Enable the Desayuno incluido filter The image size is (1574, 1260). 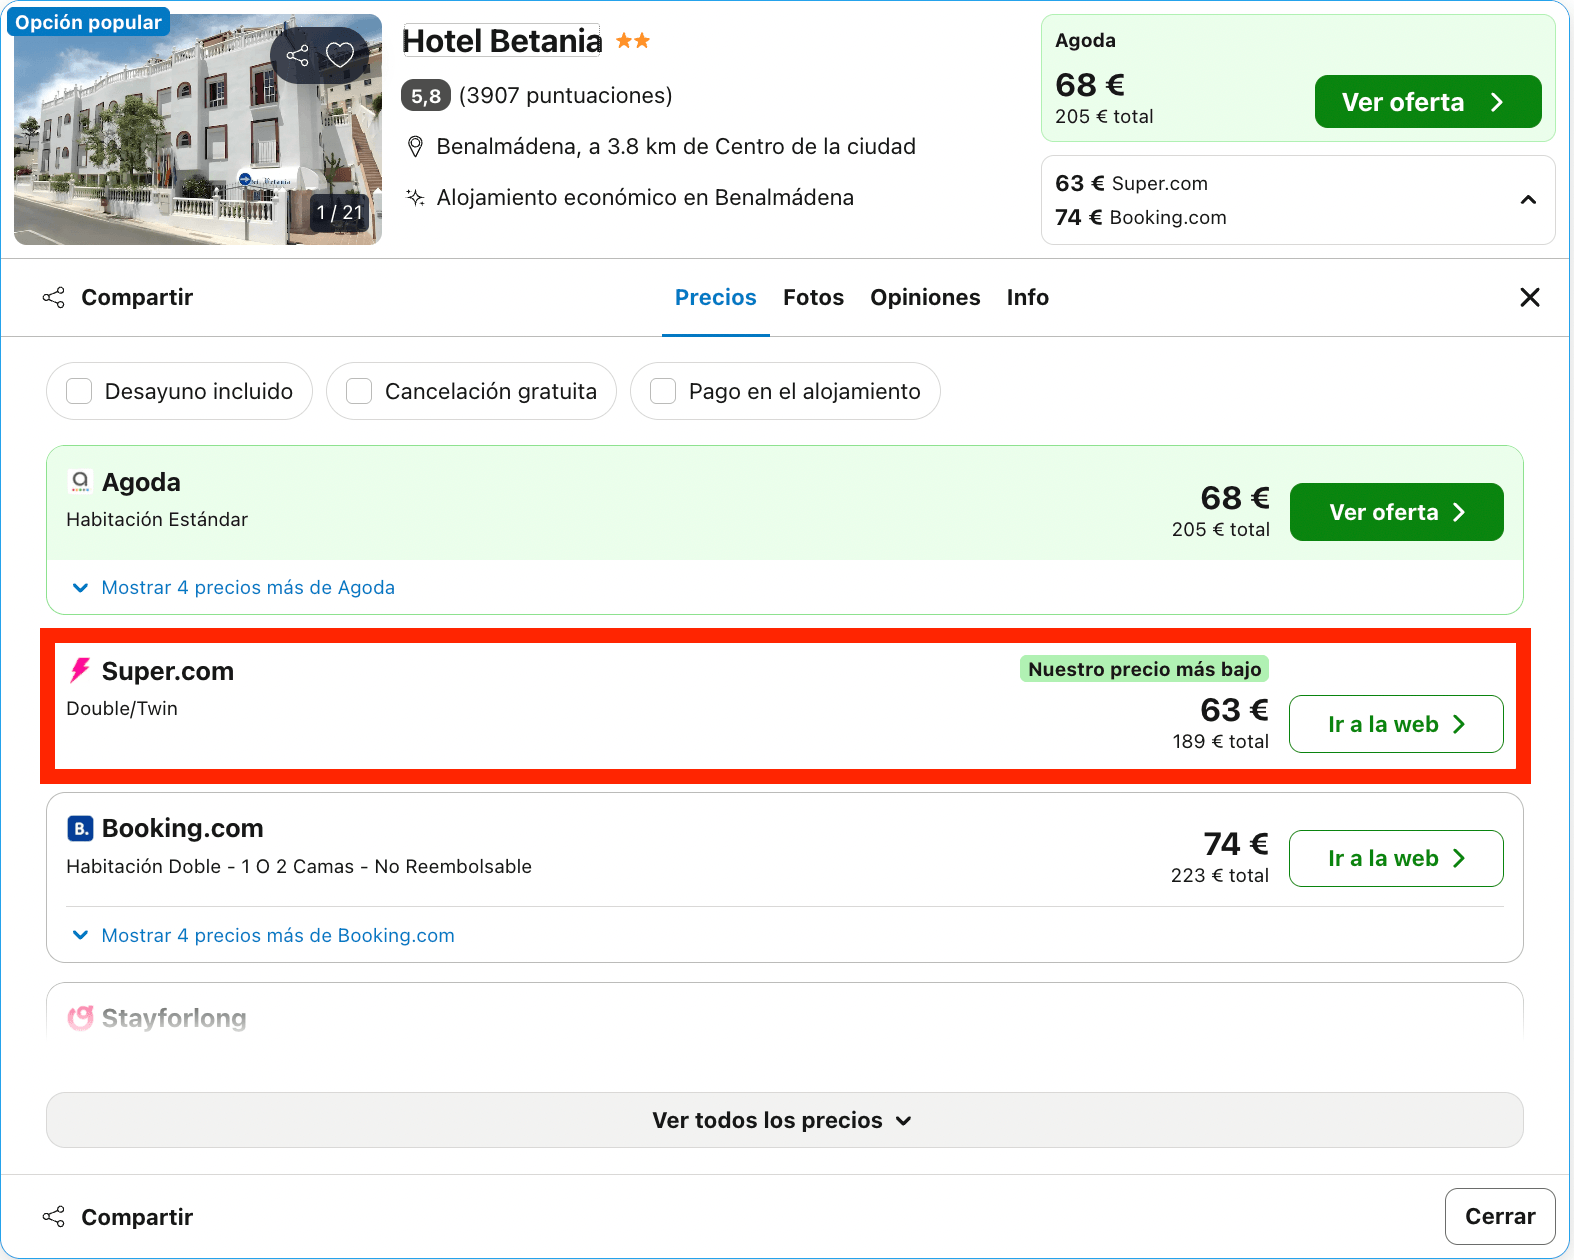click(79, 391)
